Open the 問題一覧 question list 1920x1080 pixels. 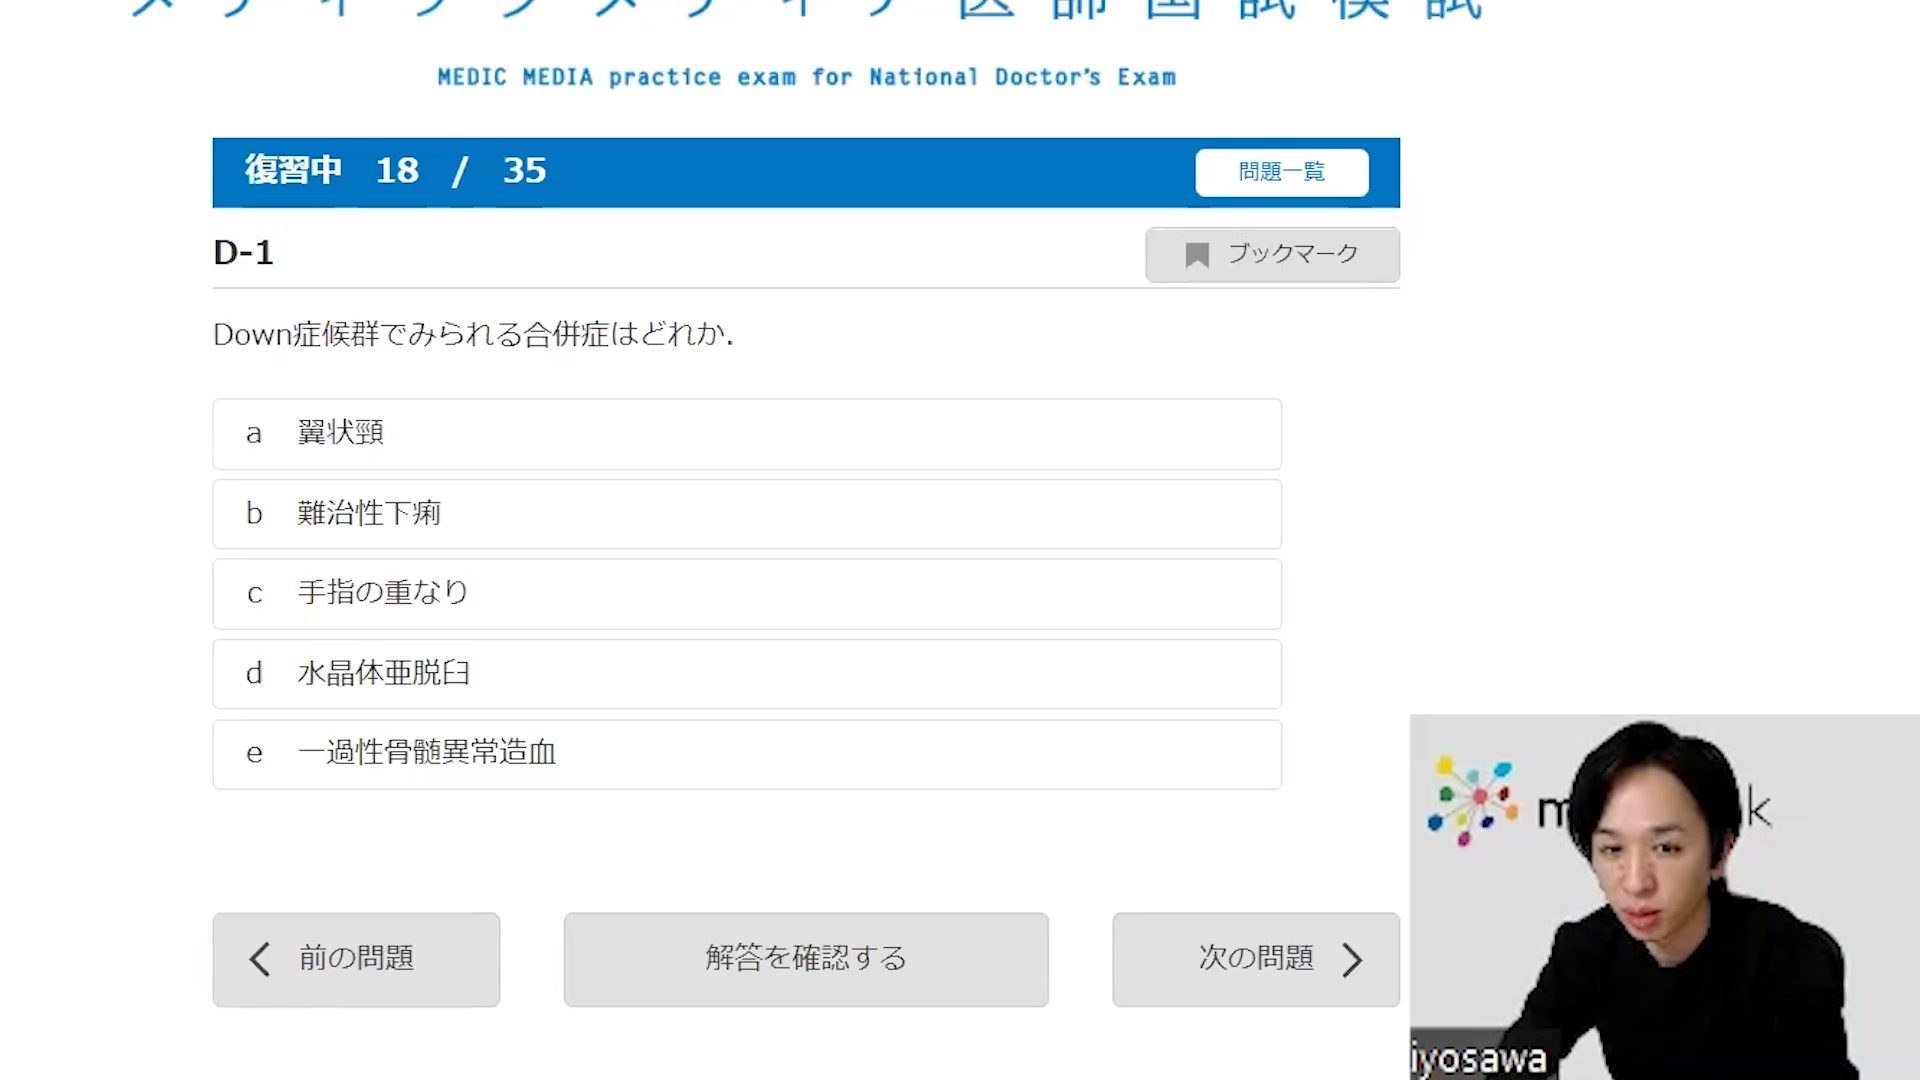click(1281, 172)
